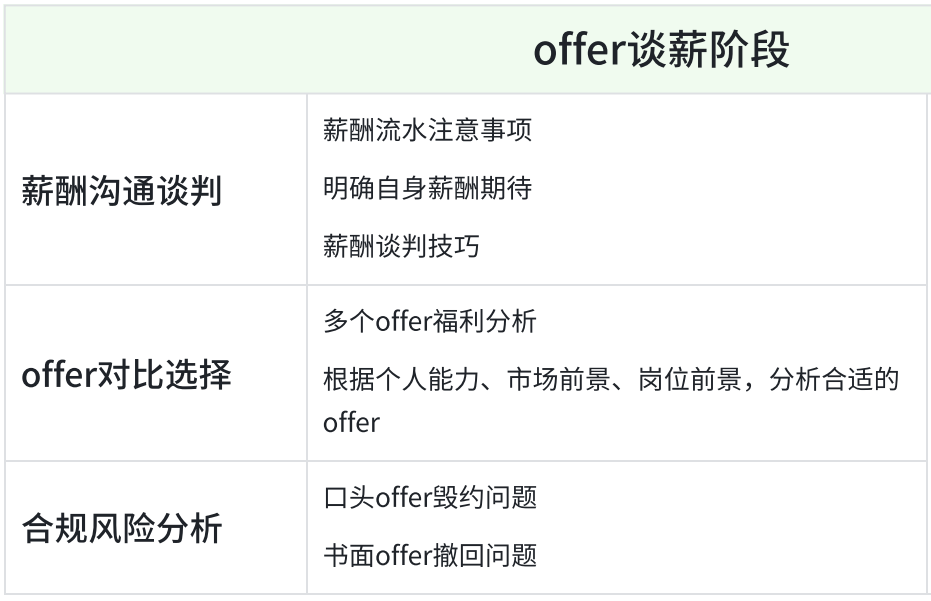Click the "薪酬谈判技巧" entry
The width and height of the screenshot is (931, 601).
point(401,246)
